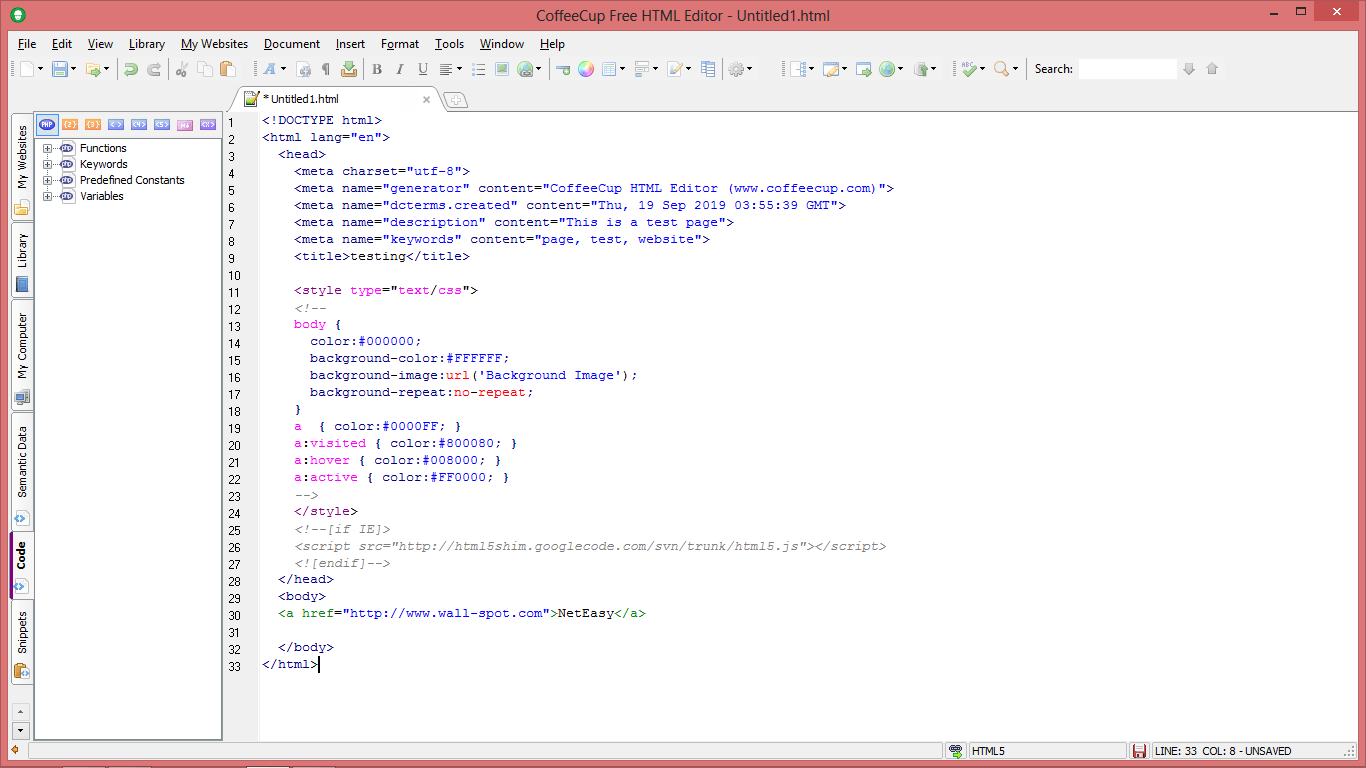Screen dimensions: 1366x768
Task: Paste from the clipboard icon
Action: pyautogui.click(x=228, y=69)
